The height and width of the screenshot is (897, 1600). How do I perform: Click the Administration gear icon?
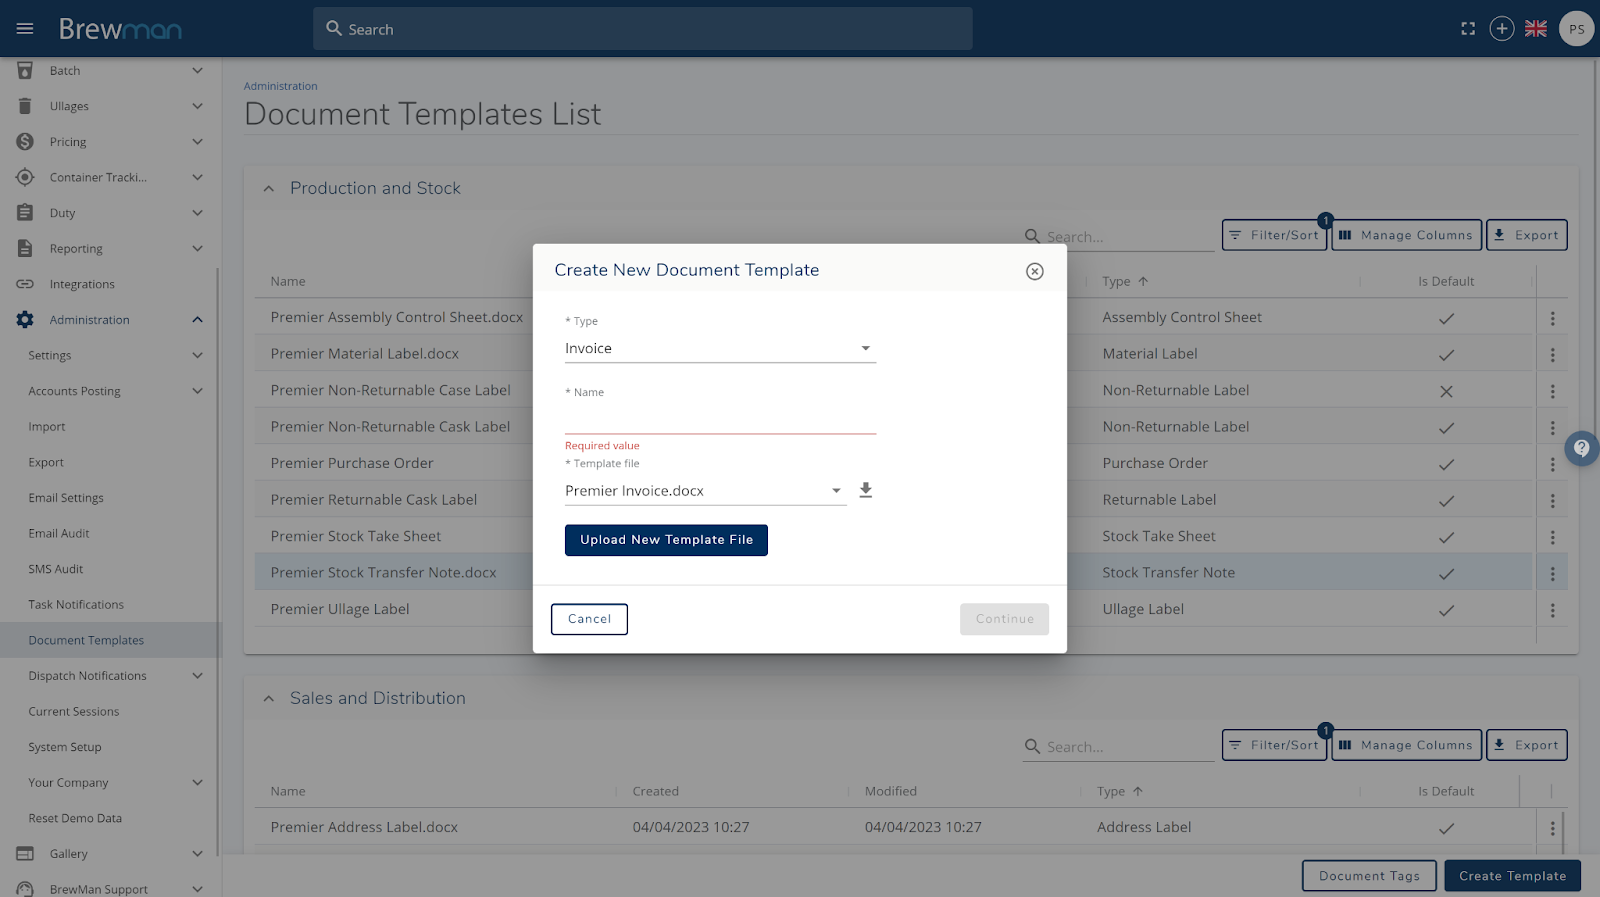25,320
